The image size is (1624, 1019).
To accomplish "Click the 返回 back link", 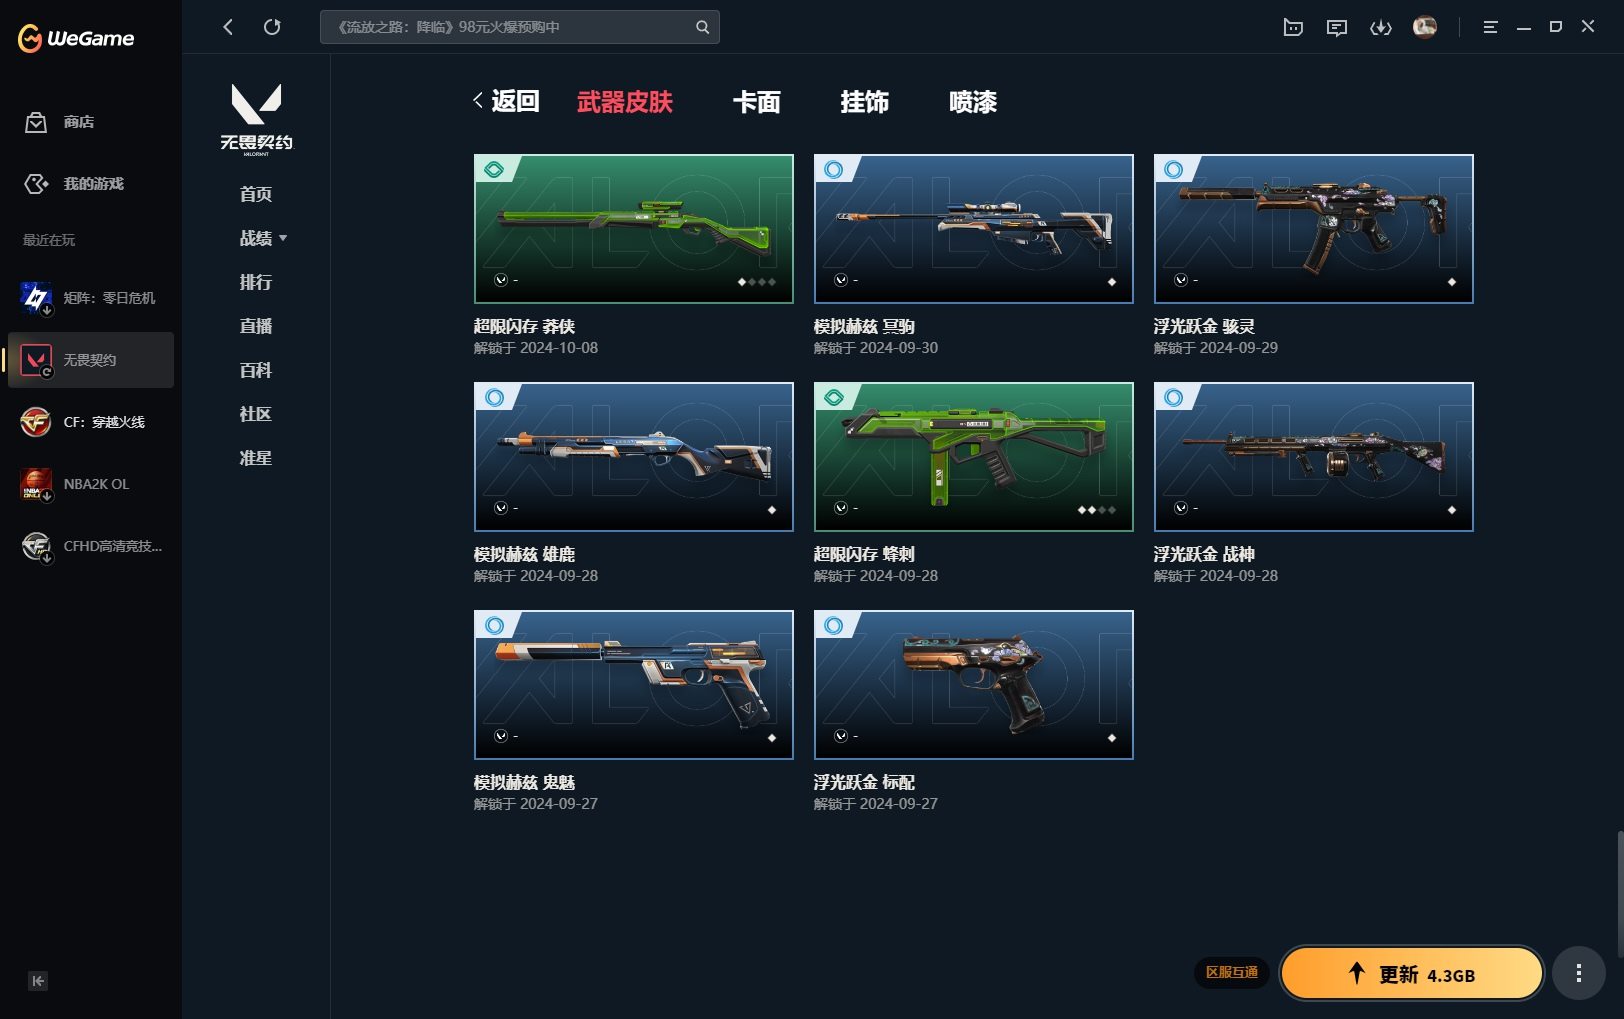I will pos(506,101).
